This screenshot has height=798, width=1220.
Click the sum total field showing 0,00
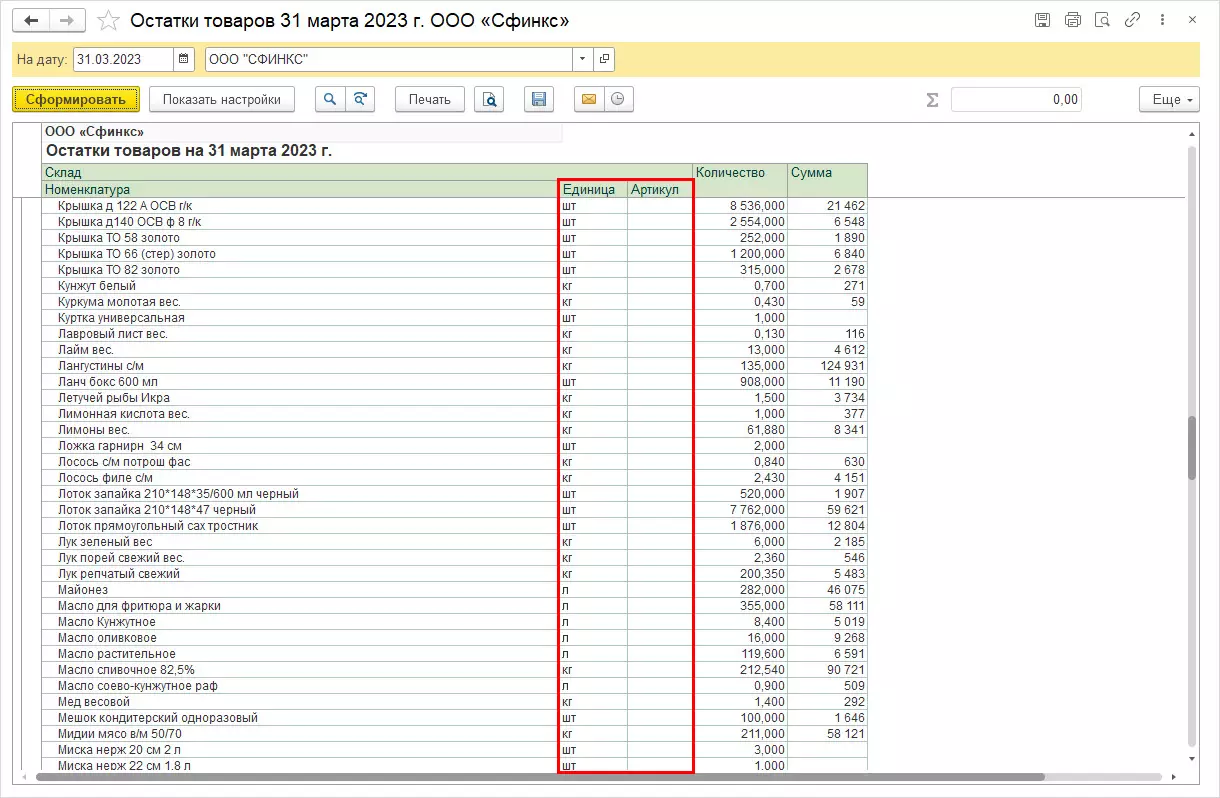point(1015,99)
